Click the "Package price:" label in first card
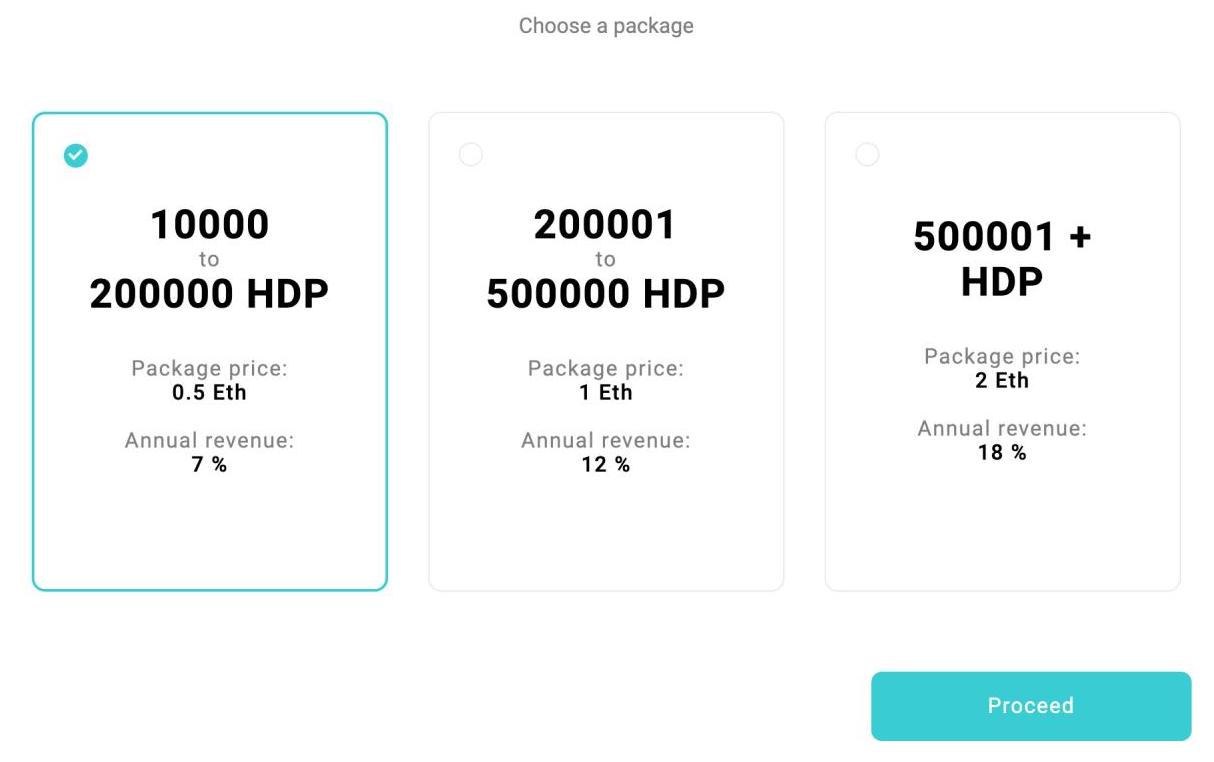 pyautogui.click(x=209, y=369)
